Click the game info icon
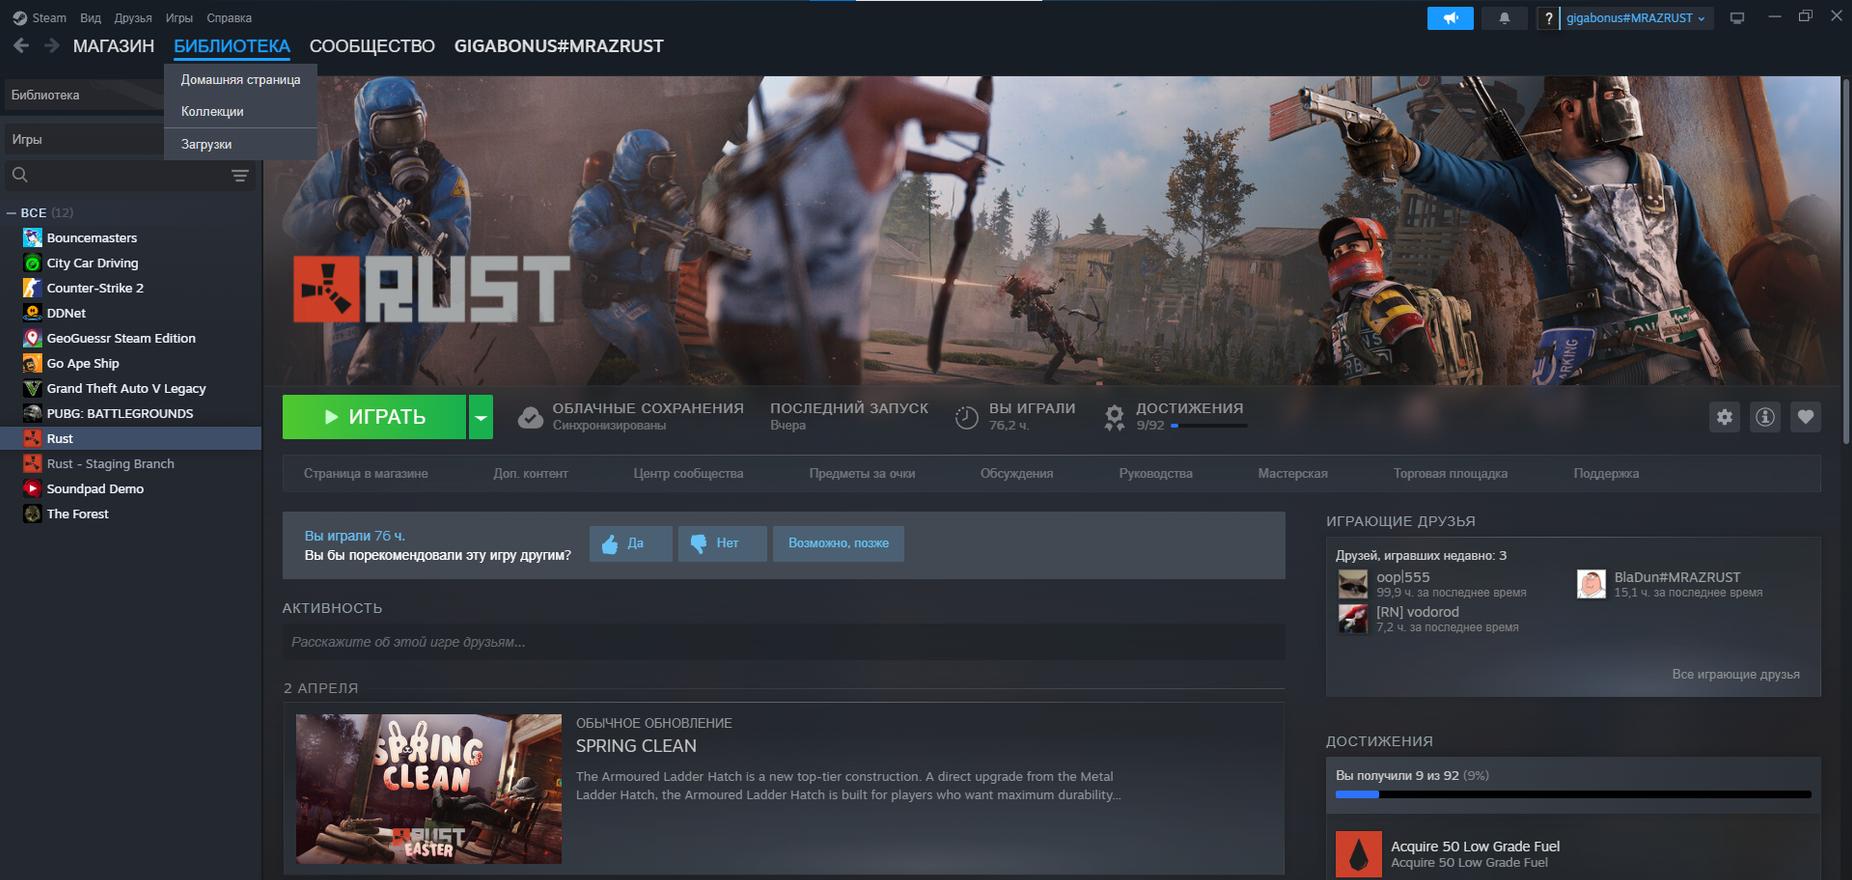Viewport: 1852px width, 880px height. tap(1765, 417)
